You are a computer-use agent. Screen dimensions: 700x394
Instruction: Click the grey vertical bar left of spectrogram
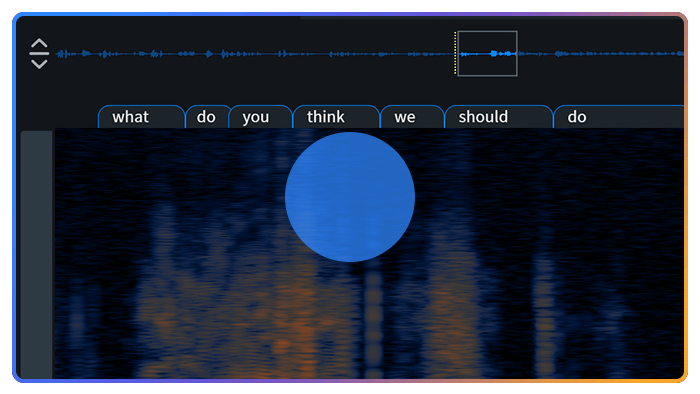[x=37, y=255]
